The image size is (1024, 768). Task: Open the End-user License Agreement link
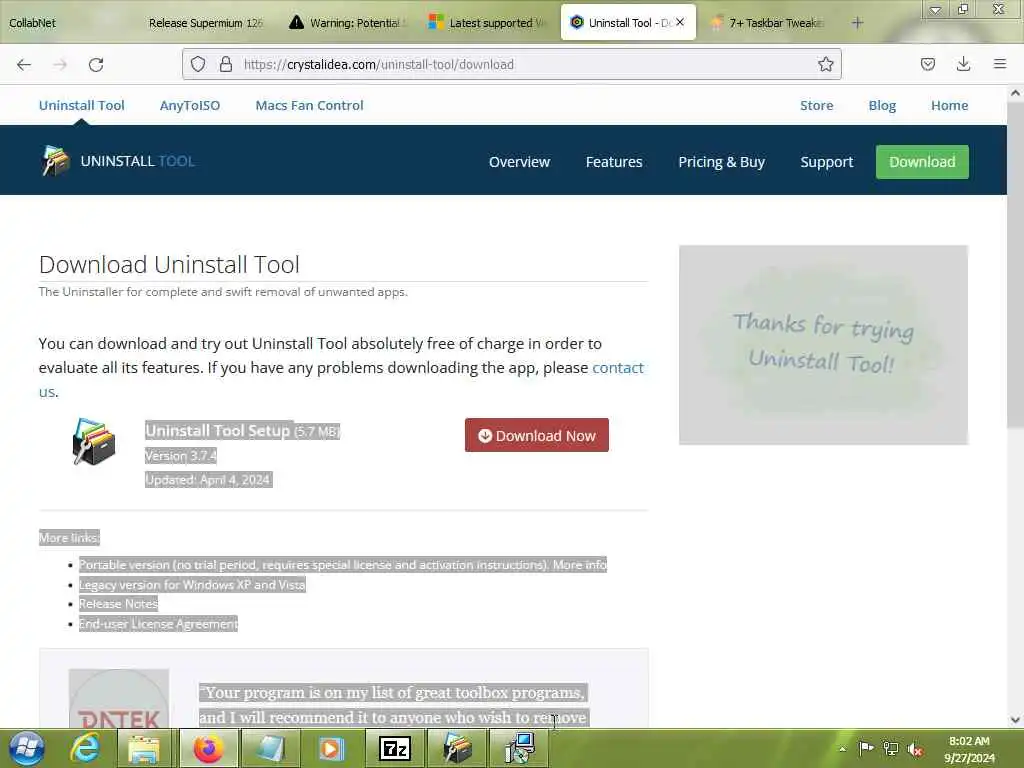coord(158,624)
